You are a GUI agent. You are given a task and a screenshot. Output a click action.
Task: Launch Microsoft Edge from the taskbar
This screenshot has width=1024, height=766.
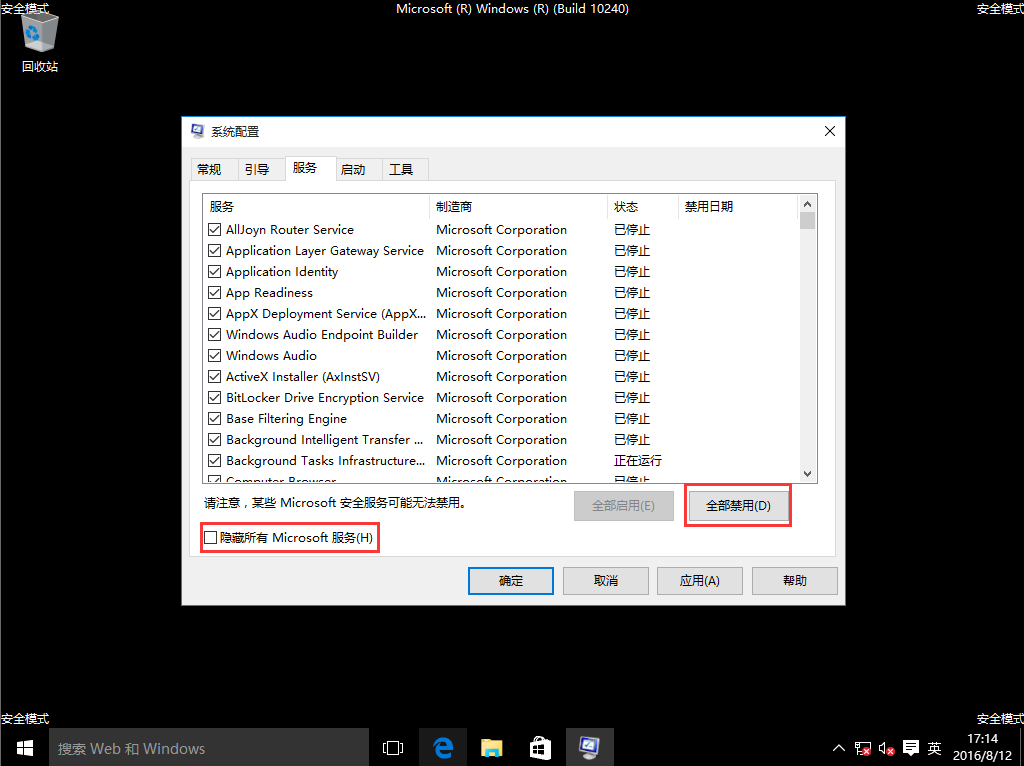(443, 748)
